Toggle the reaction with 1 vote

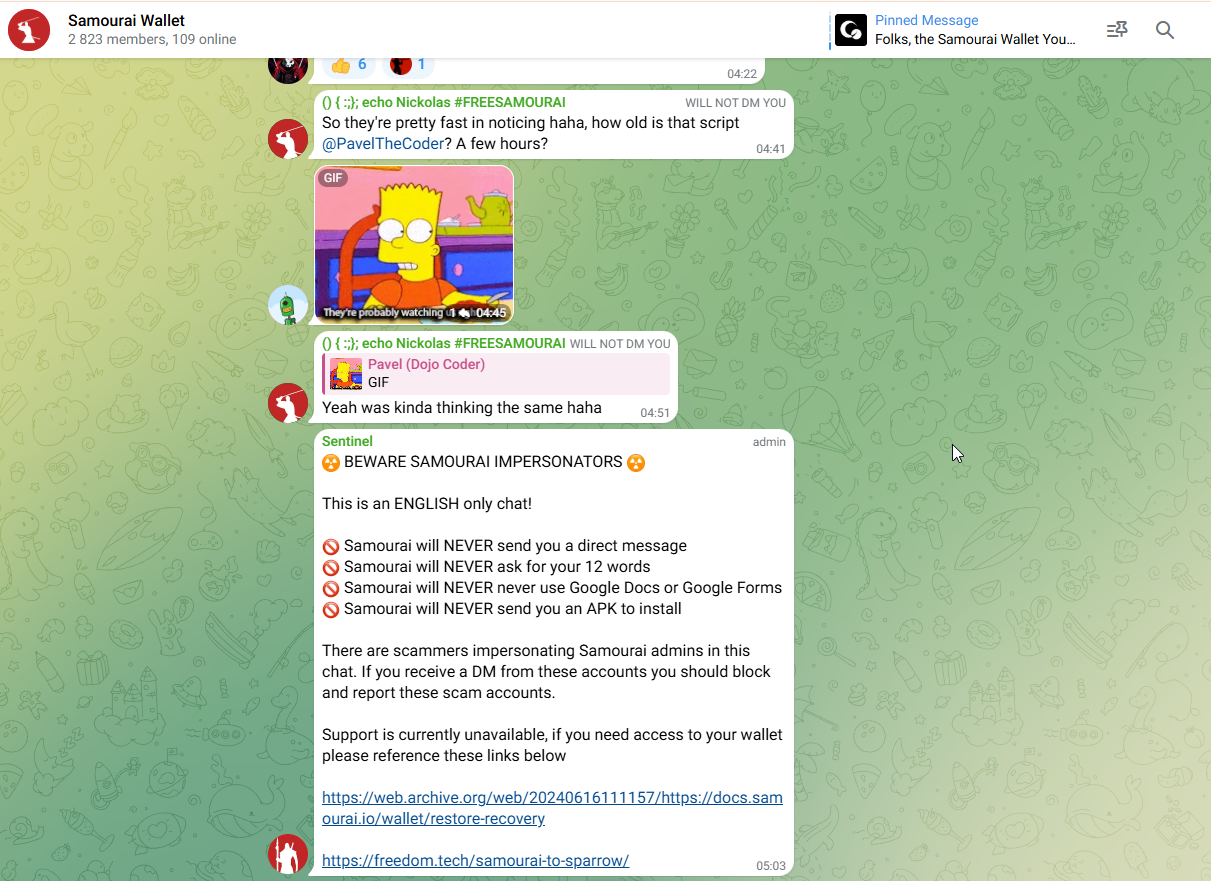pyautogui.click(x=408, y=65)
